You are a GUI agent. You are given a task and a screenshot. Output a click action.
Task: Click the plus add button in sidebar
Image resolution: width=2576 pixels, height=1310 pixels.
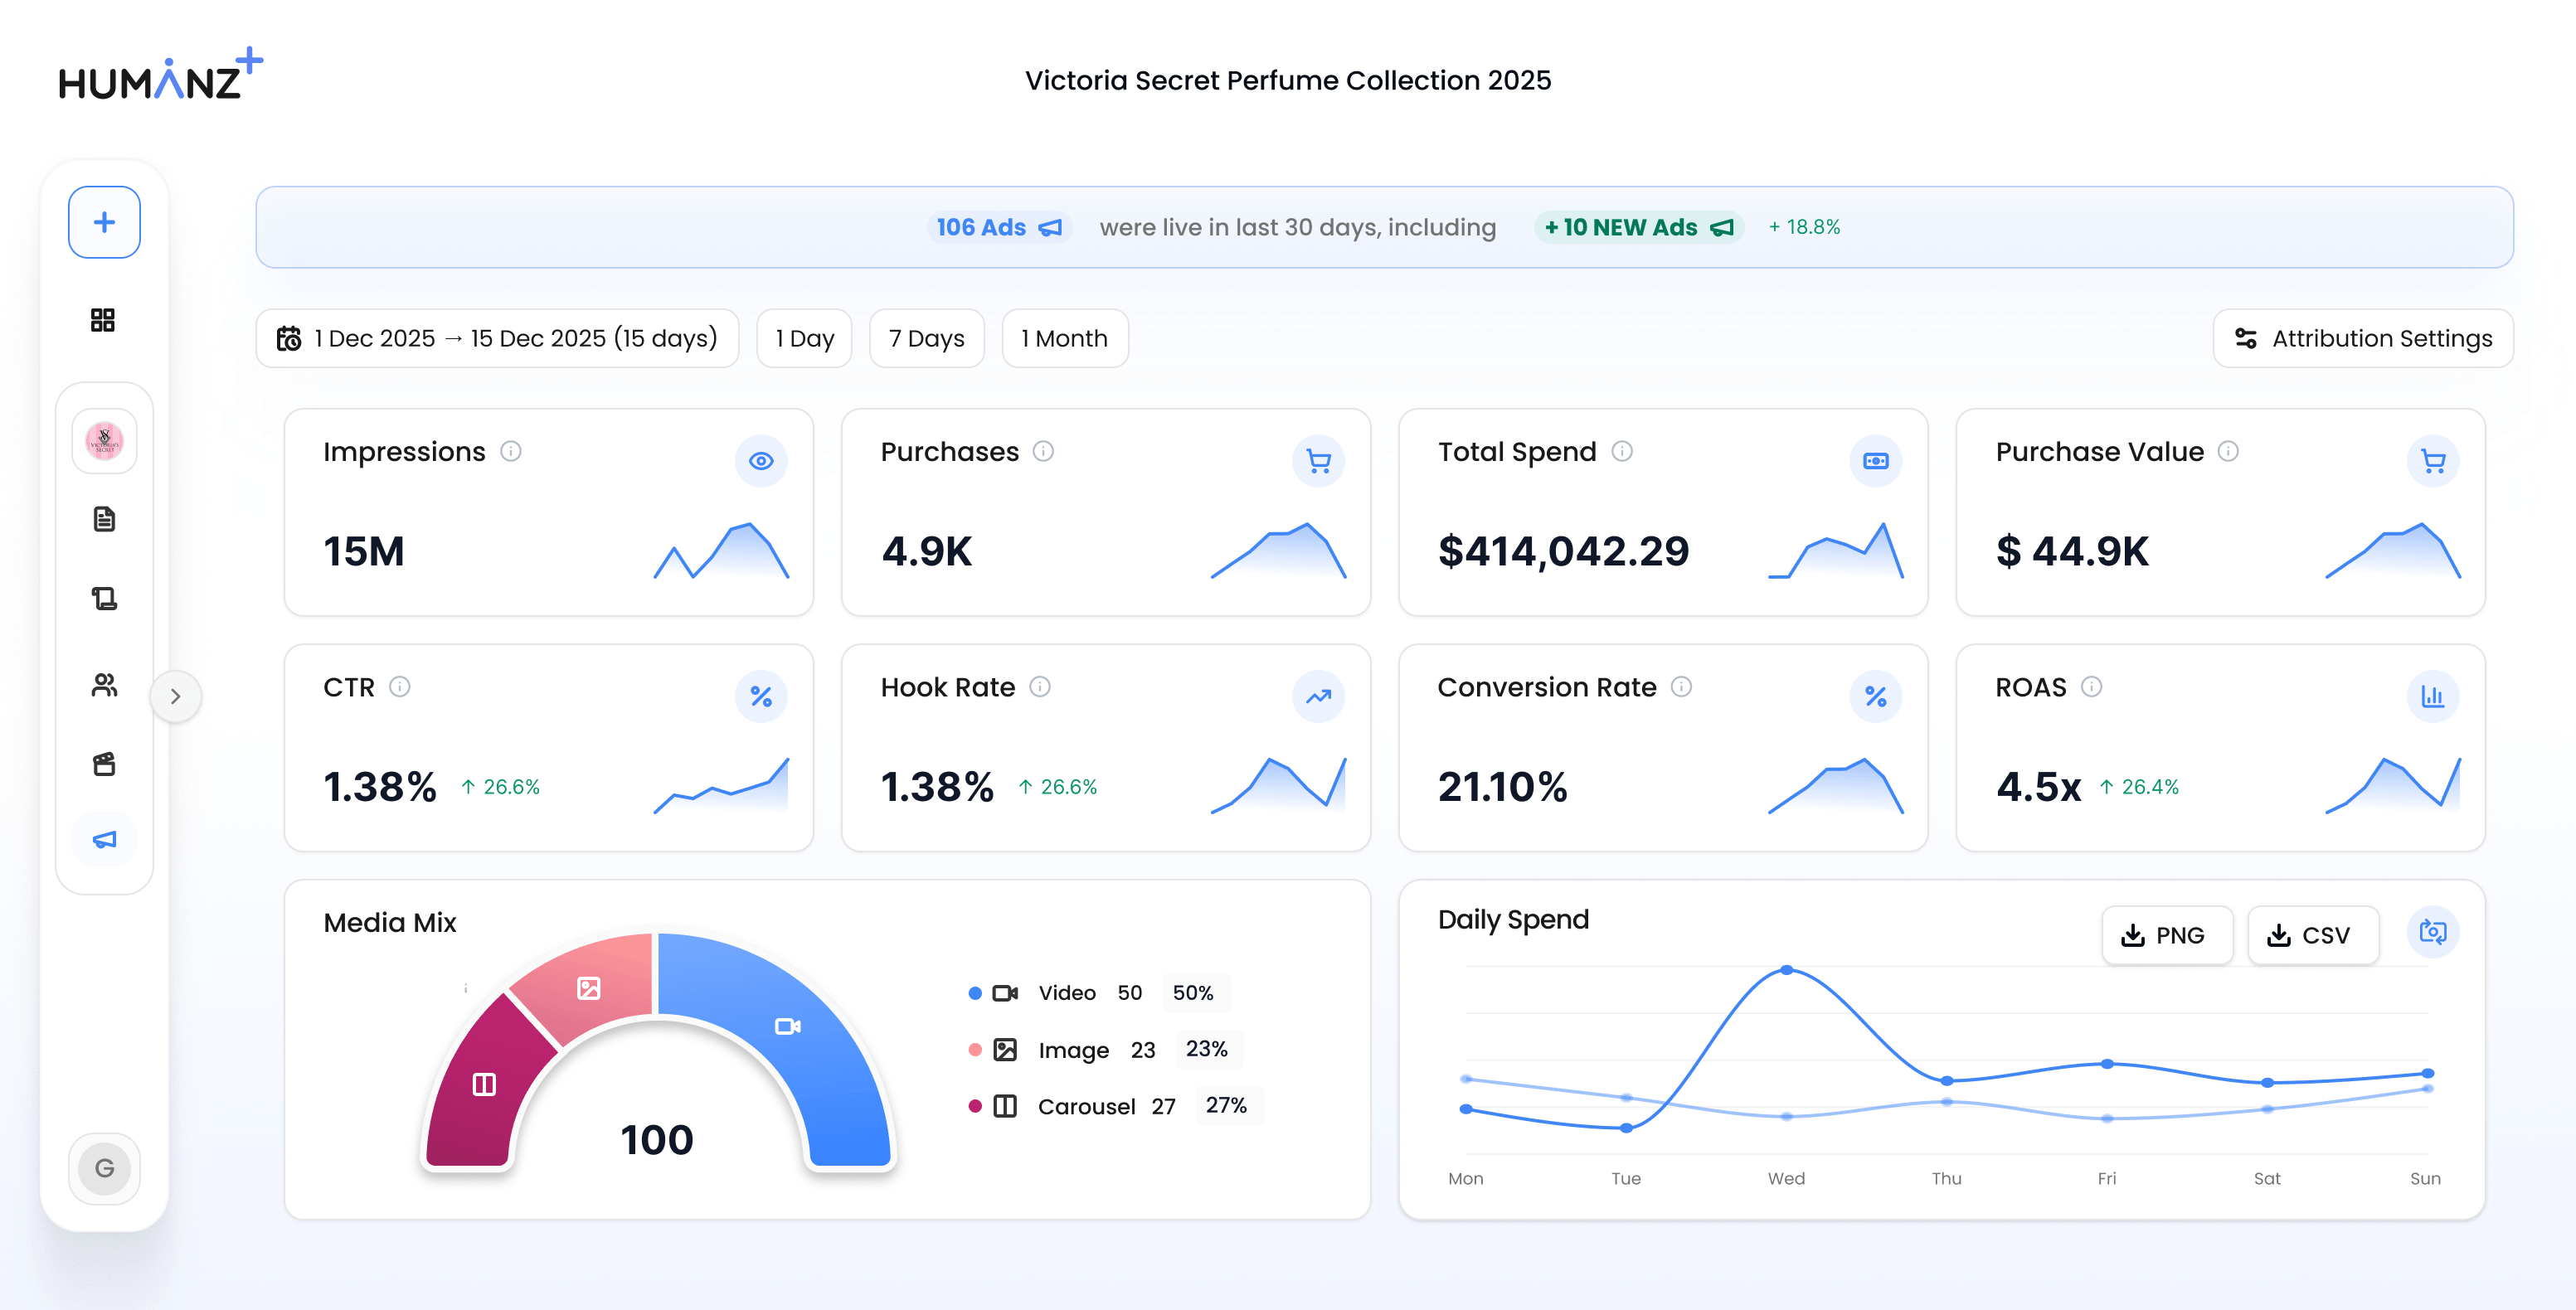pyautogui.click(x=104, y=222)
